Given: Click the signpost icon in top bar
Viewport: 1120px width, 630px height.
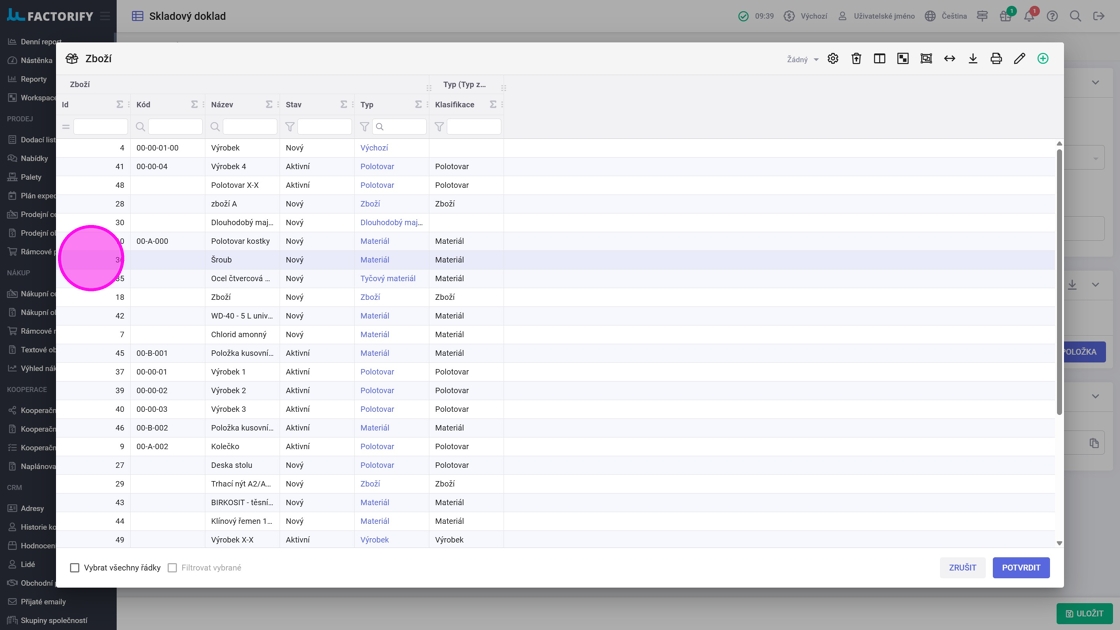Looking at the screenshot, I should (x=982, y=16).
